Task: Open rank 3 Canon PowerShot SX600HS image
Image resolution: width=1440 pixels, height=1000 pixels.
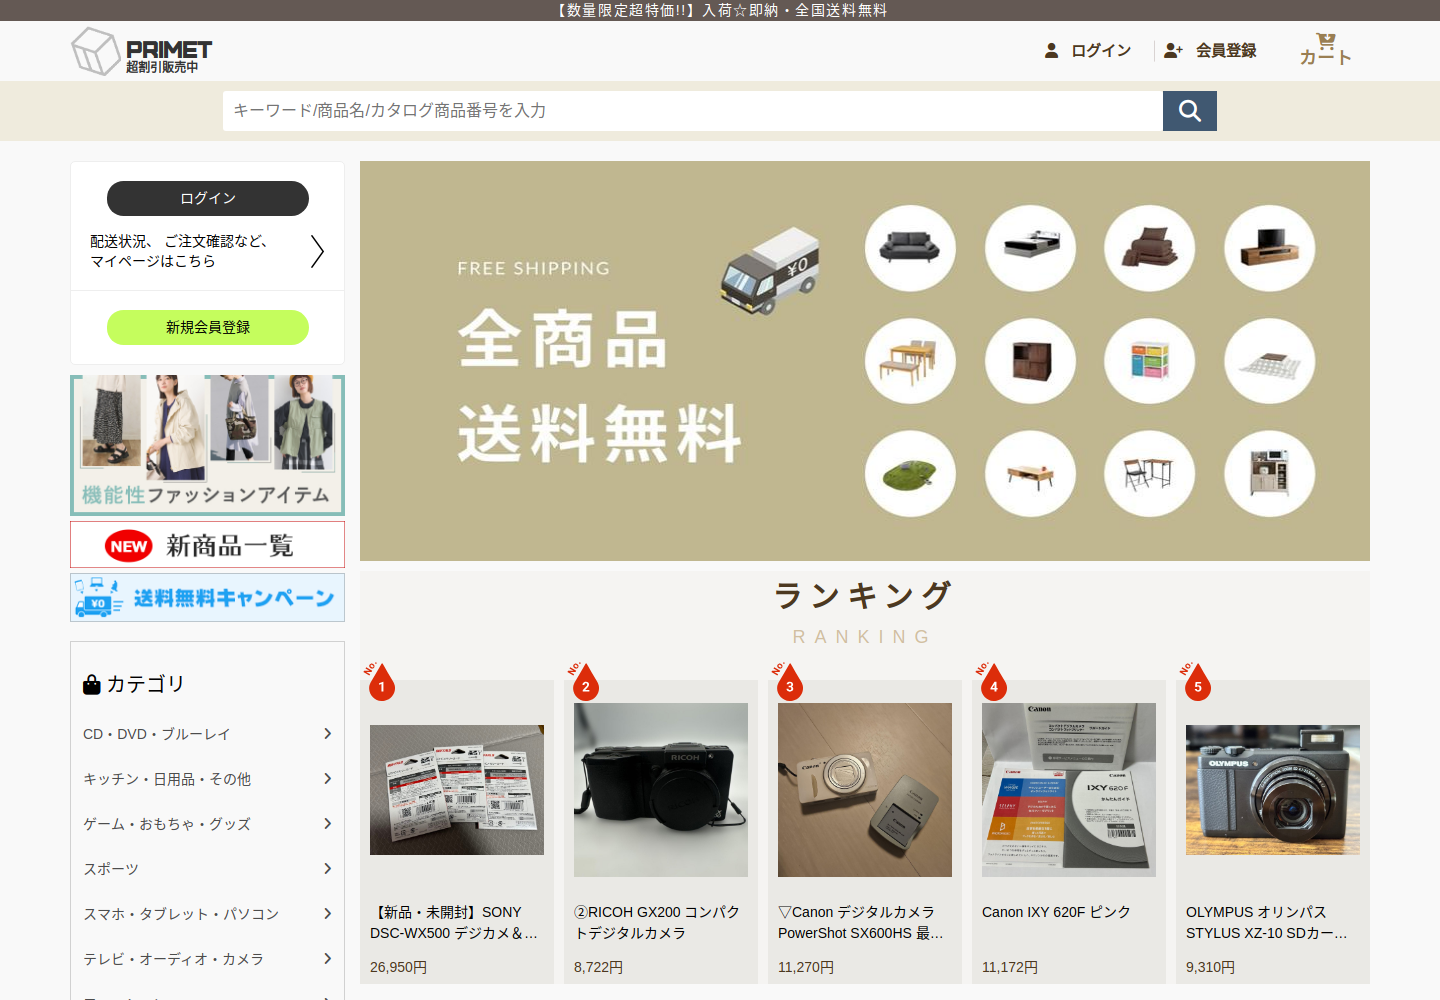Action: point(865,790)
